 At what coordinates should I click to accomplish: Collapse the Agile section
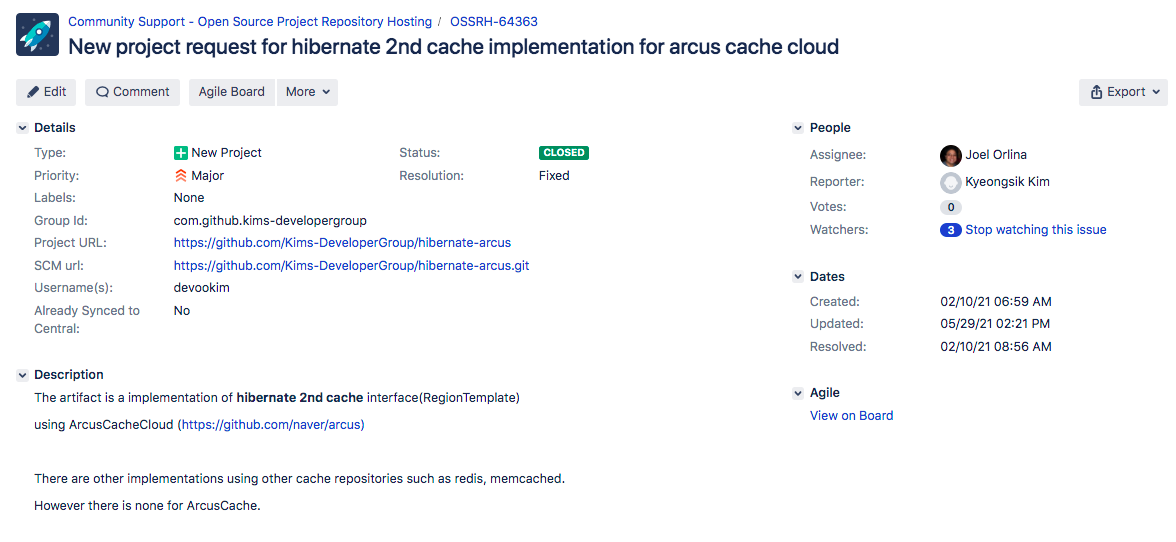798,393
